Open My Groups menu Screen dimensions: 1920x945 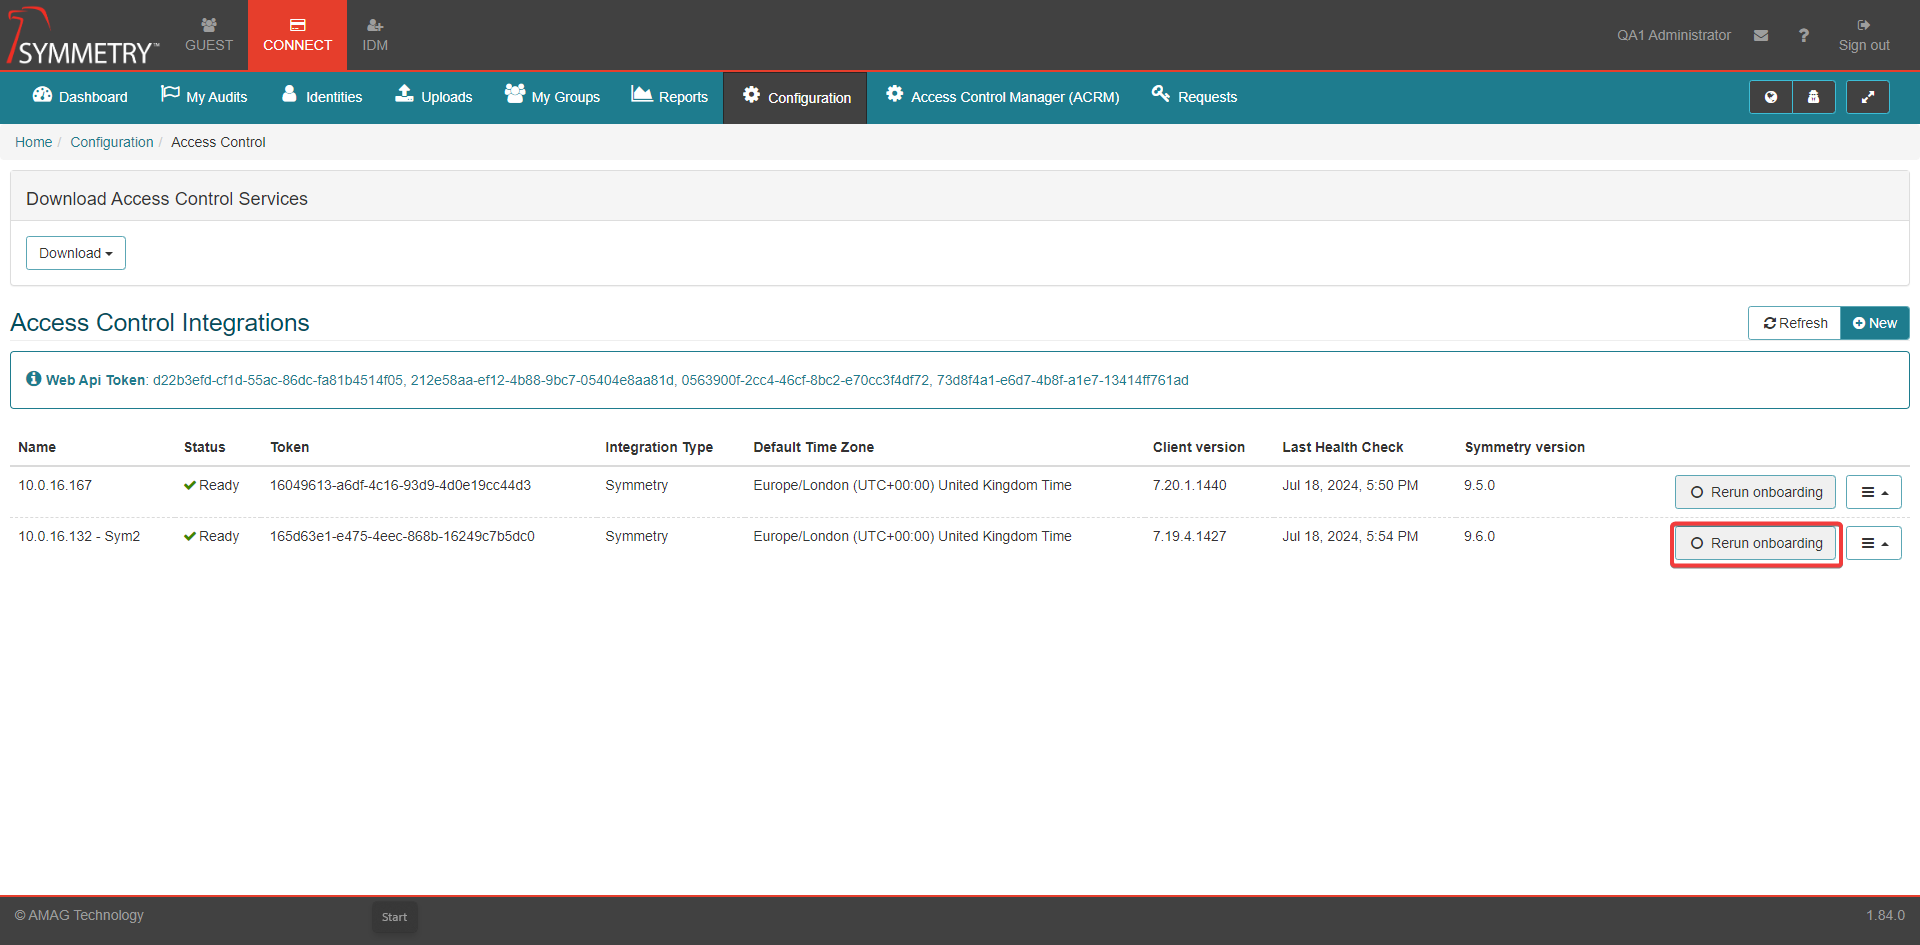552,97
